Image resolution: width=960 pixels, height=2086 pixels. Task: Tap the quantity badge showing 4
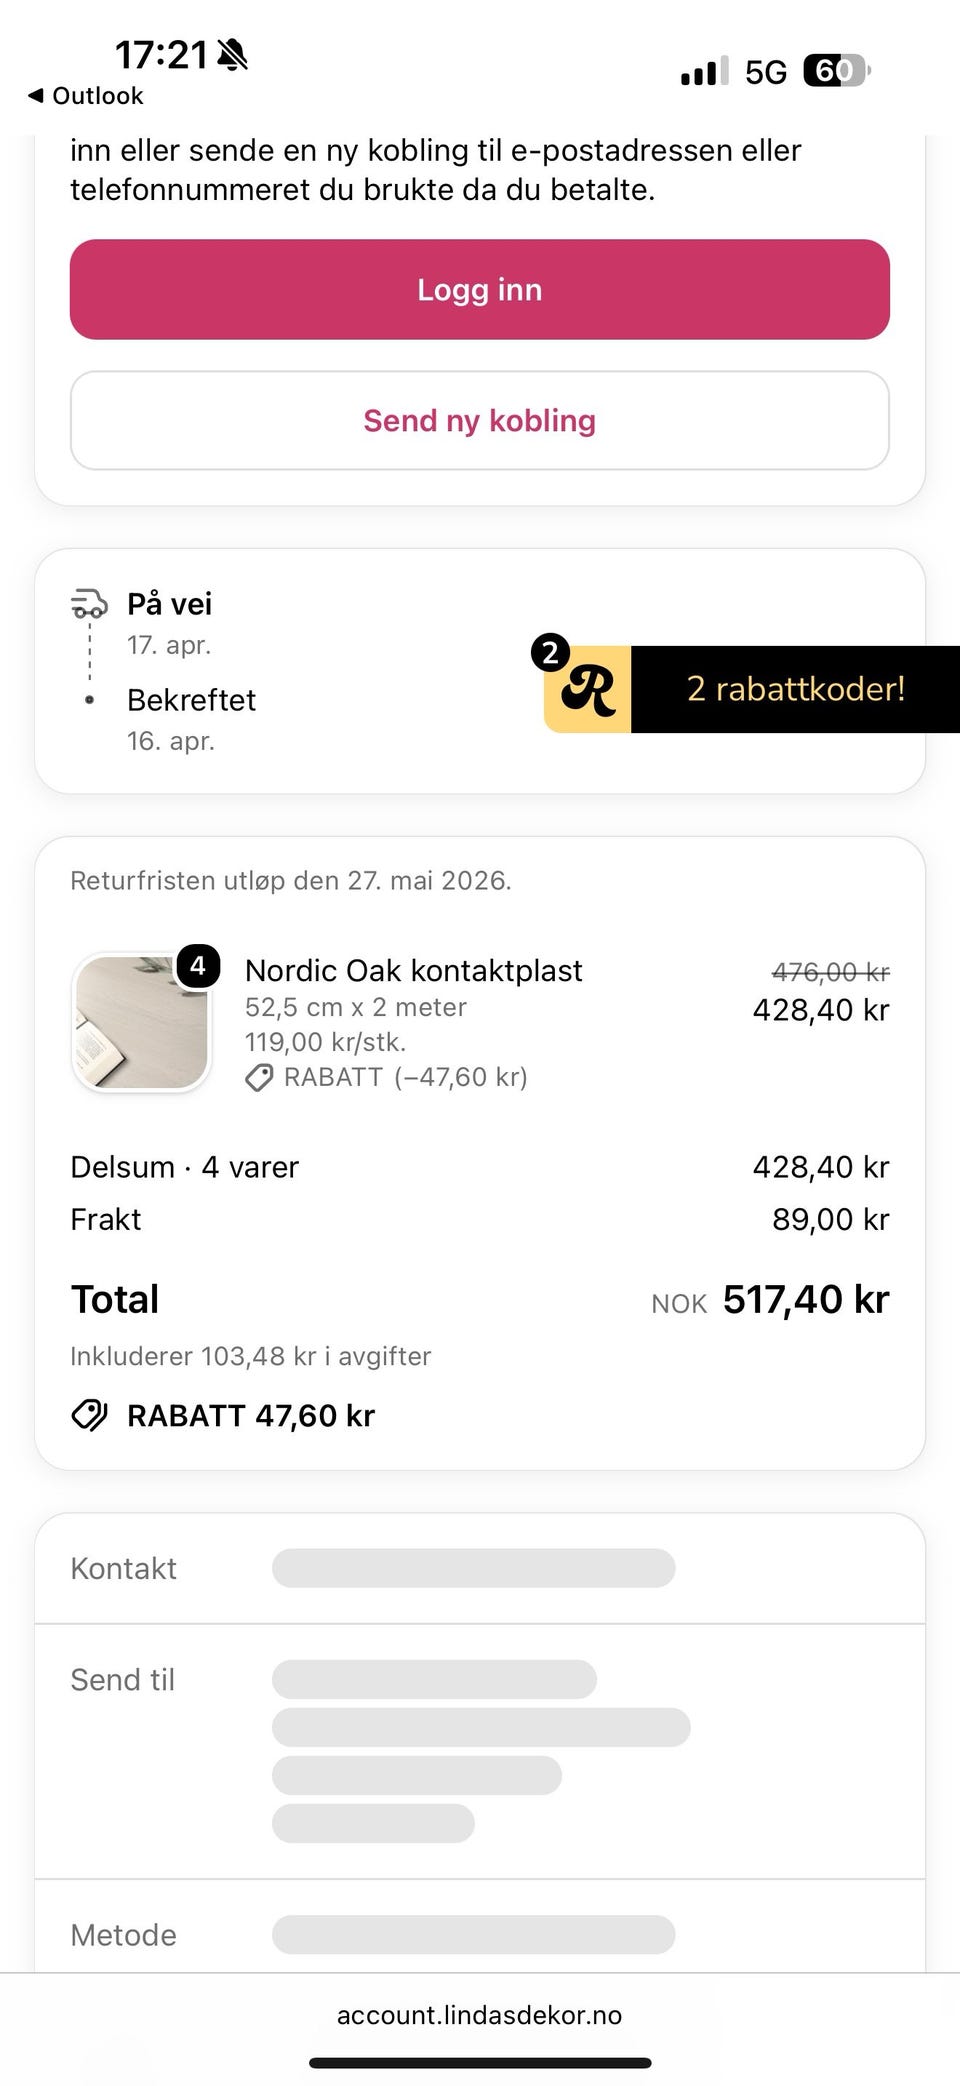tap(198, 965)
